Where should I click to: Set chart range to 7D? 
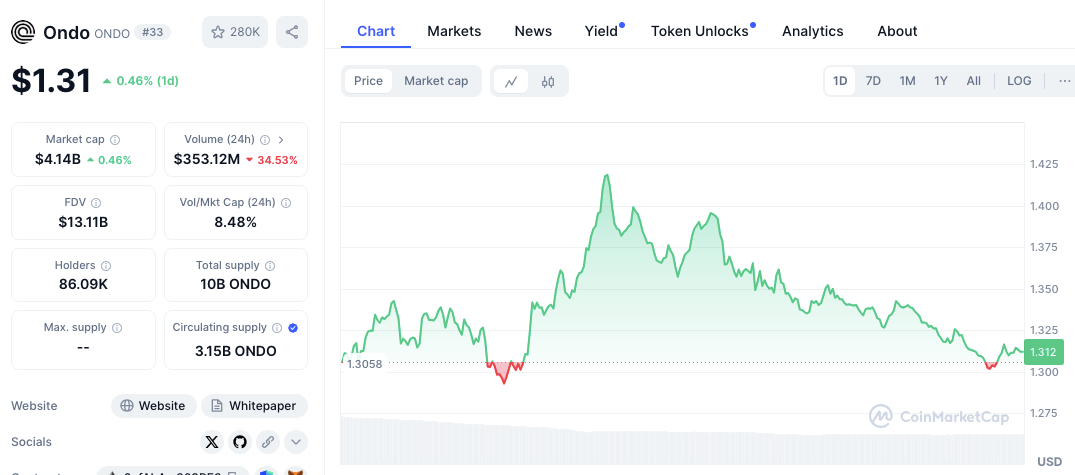(x=873, y=81)
